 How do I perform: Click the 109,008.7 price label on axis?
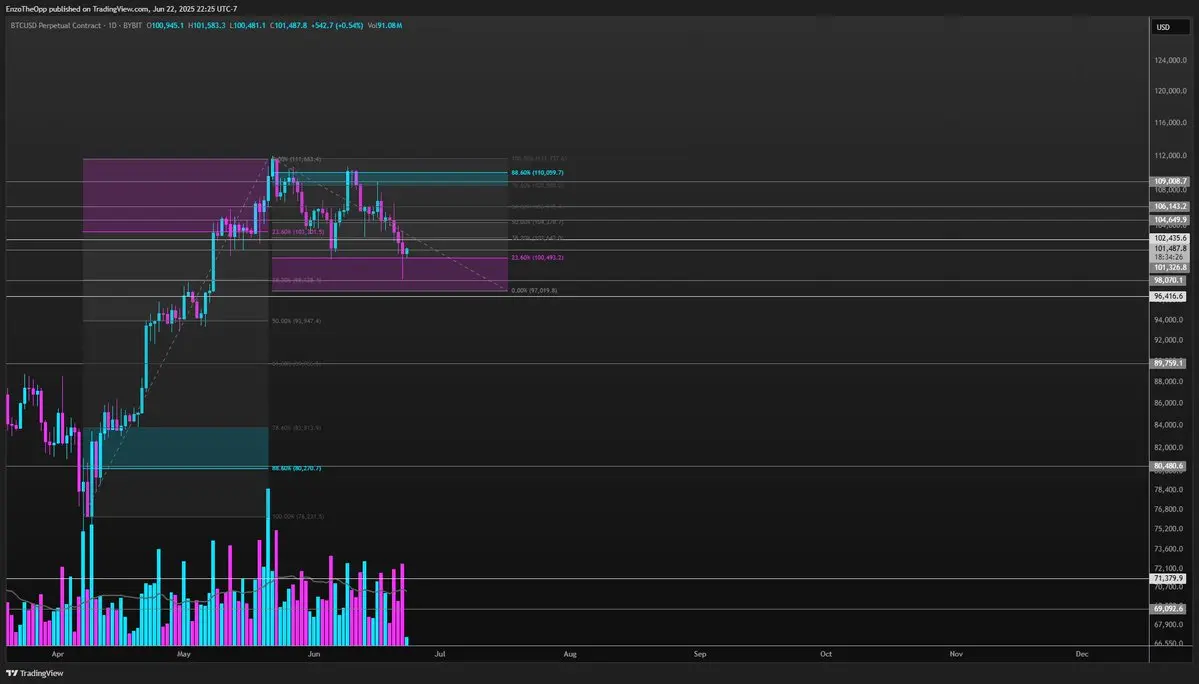(x=1170, y=182)
